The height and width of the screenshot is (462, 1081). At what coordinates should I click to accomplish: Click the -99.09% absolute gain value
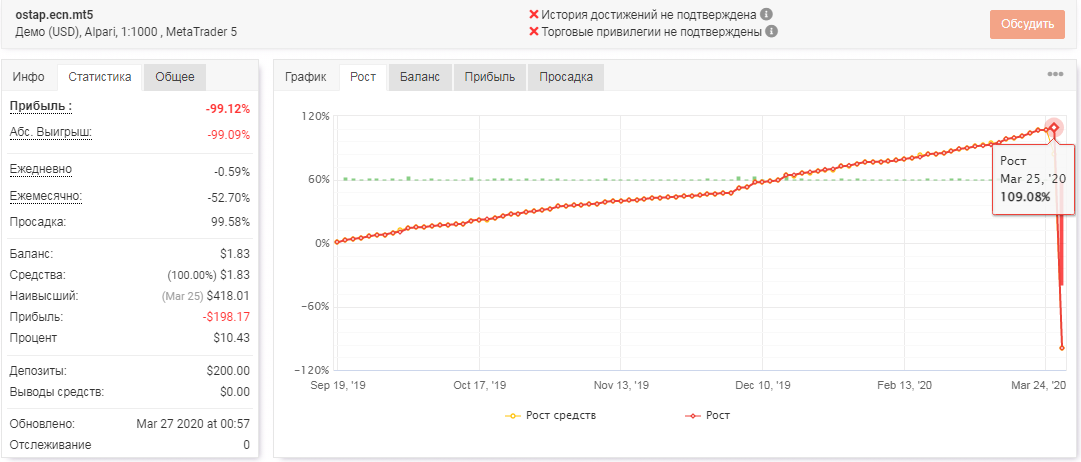[x=228, y=135]
